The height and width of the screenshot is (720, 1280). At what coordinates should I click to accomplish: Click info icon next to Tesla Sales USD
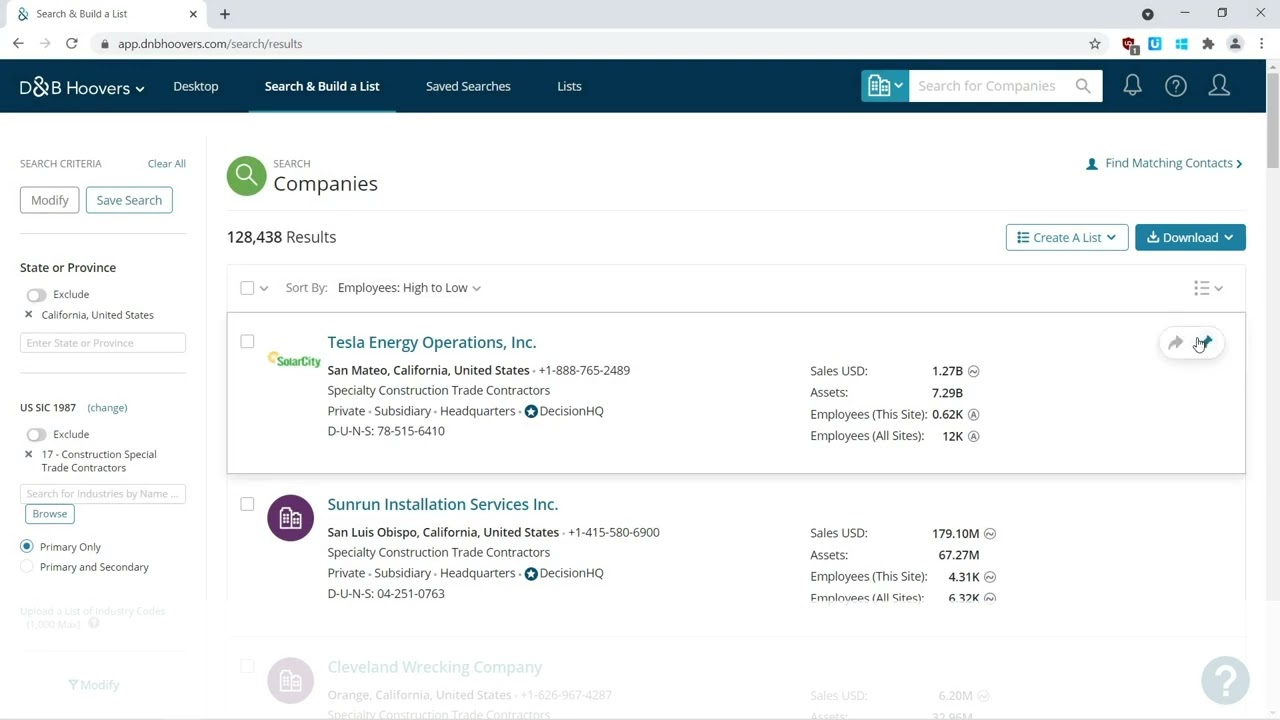(x=973, y=371)
